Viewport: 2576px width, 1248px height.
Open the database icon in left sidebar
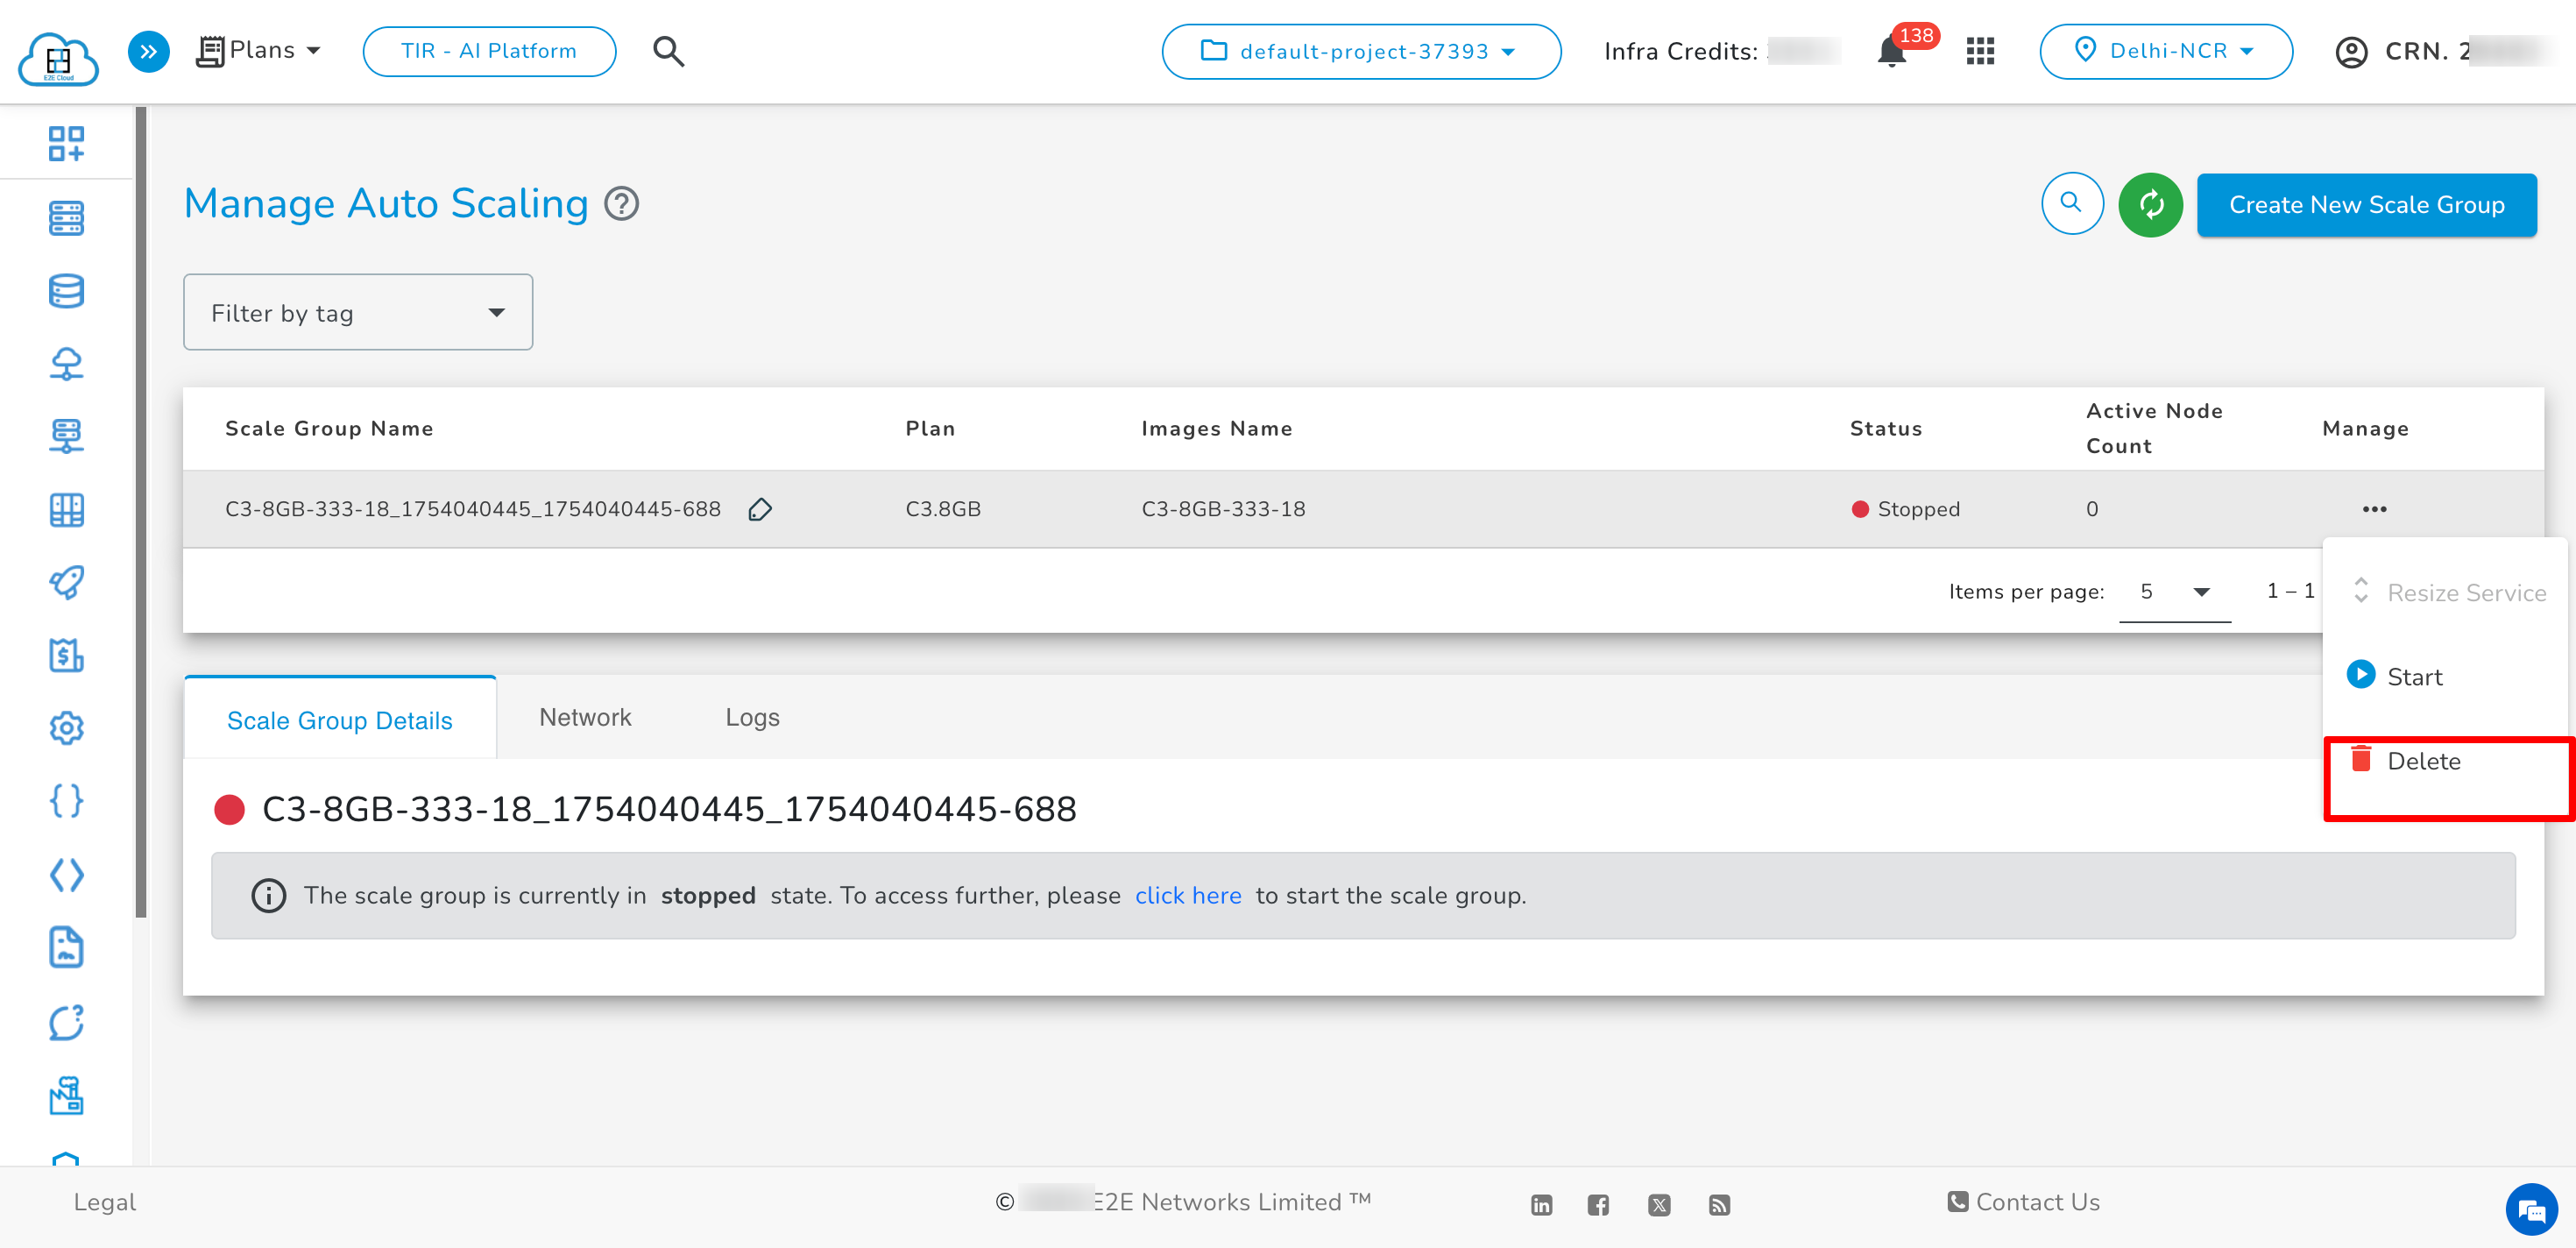click(x=66, y=291)
